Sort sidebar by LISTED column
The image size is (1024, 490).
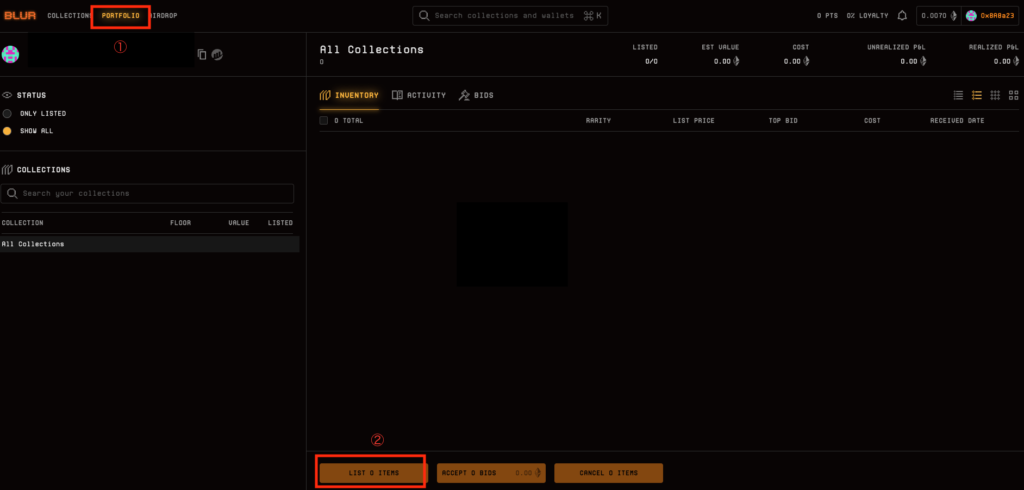tap(280, 223)
